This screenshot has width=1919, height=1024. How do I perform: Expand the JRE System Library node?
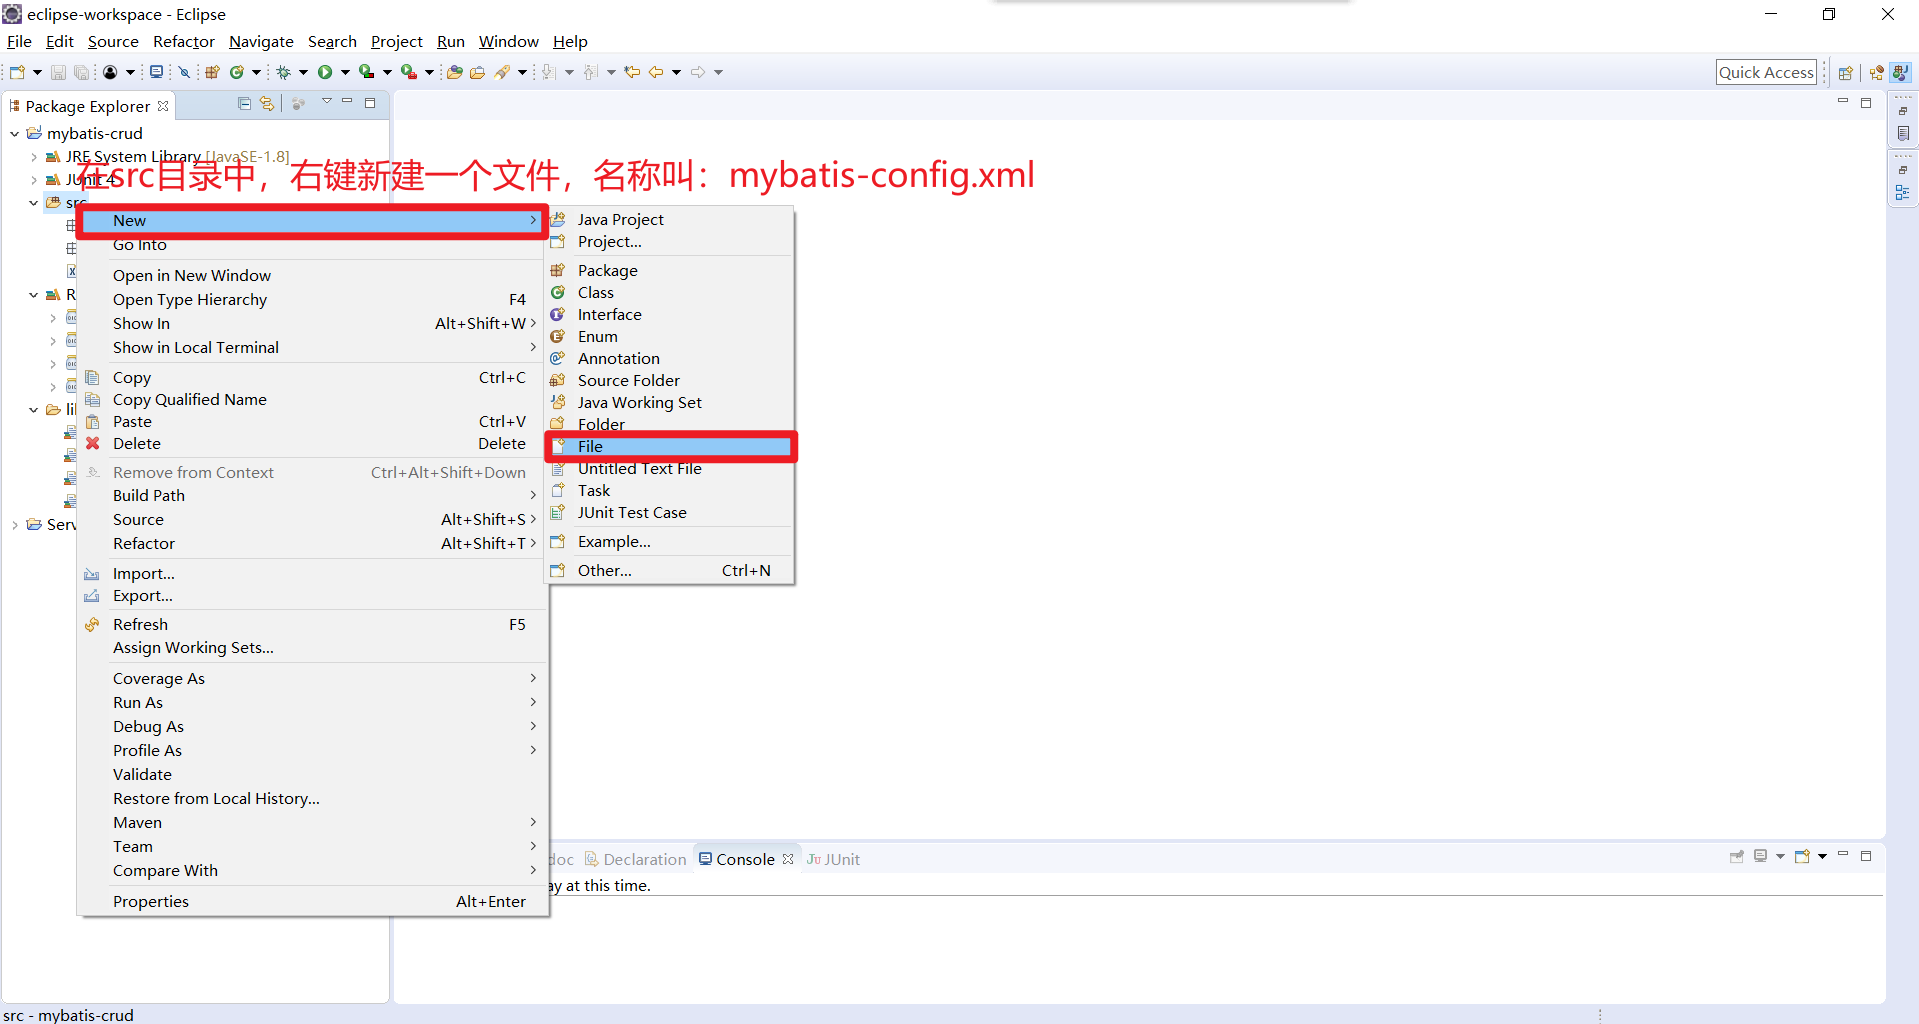click(x=34, y=157)
